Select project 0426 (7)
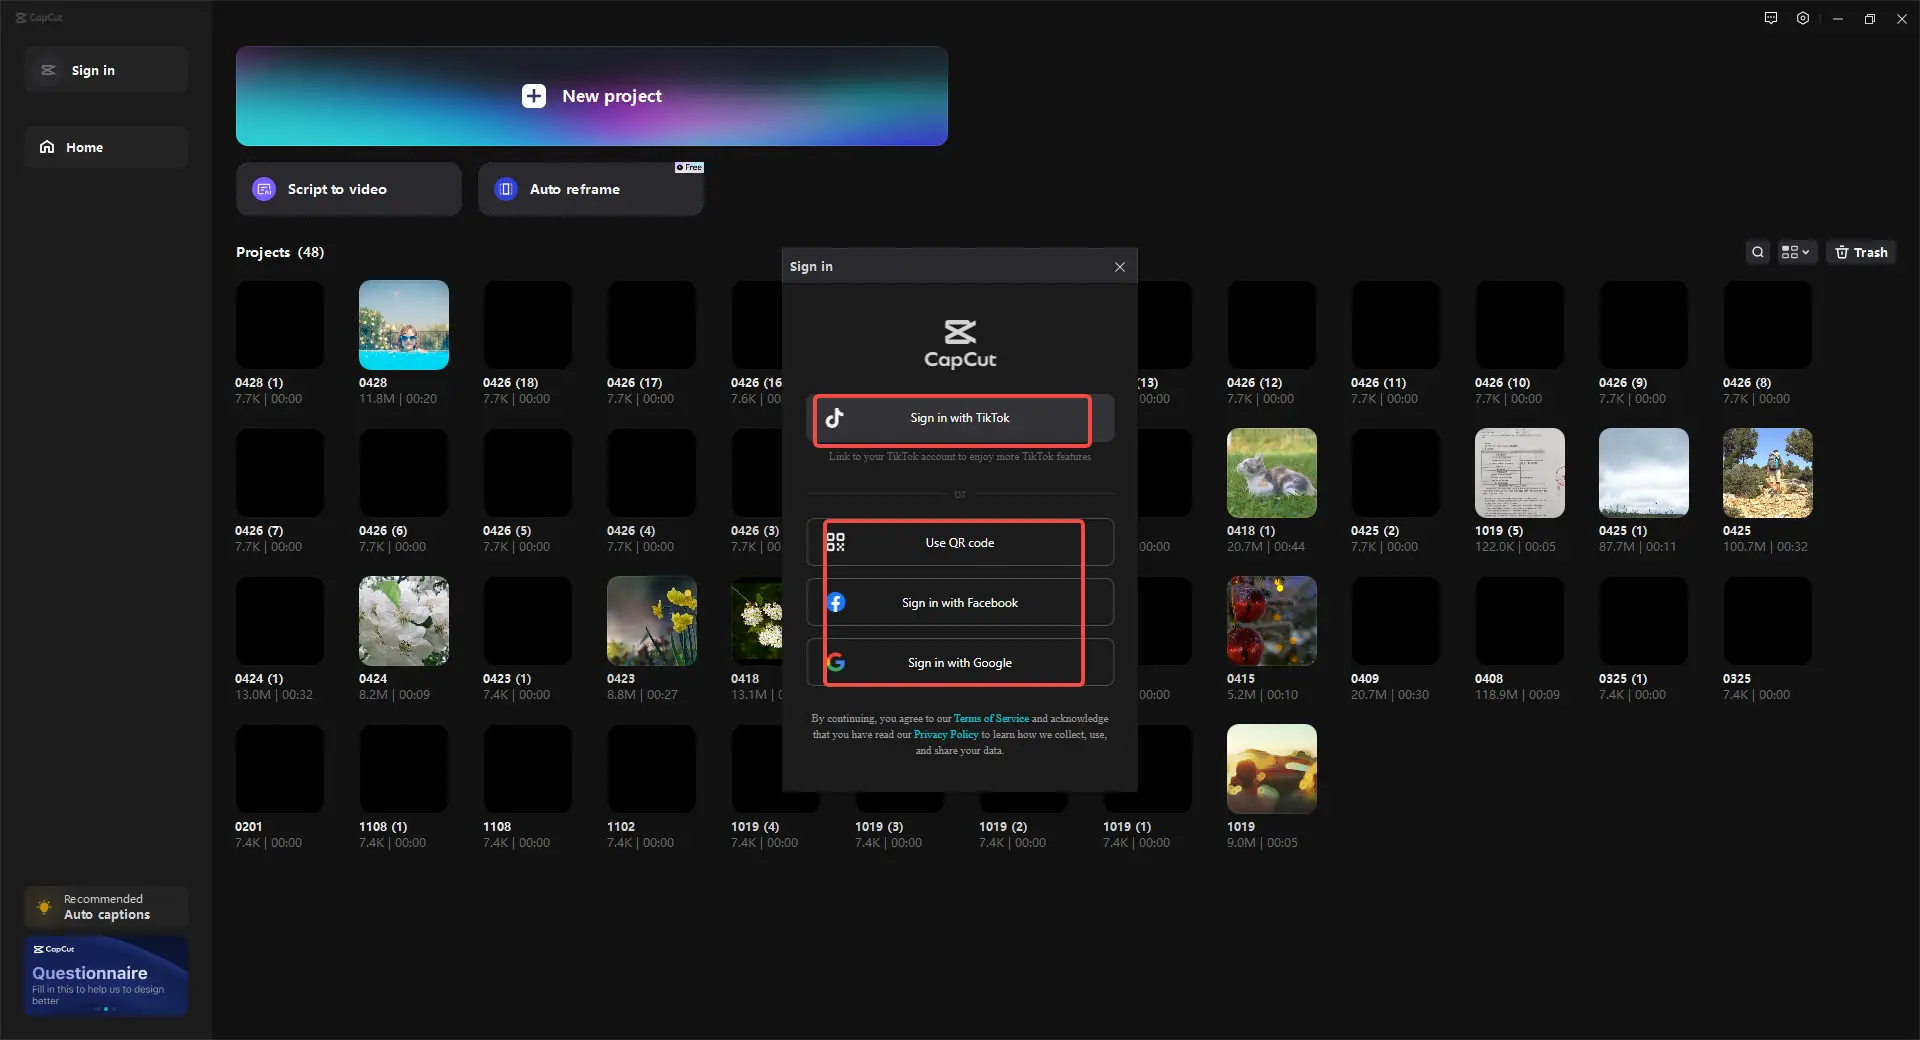Viewport: 1920px width, 1040px height. tap(280, 473)
